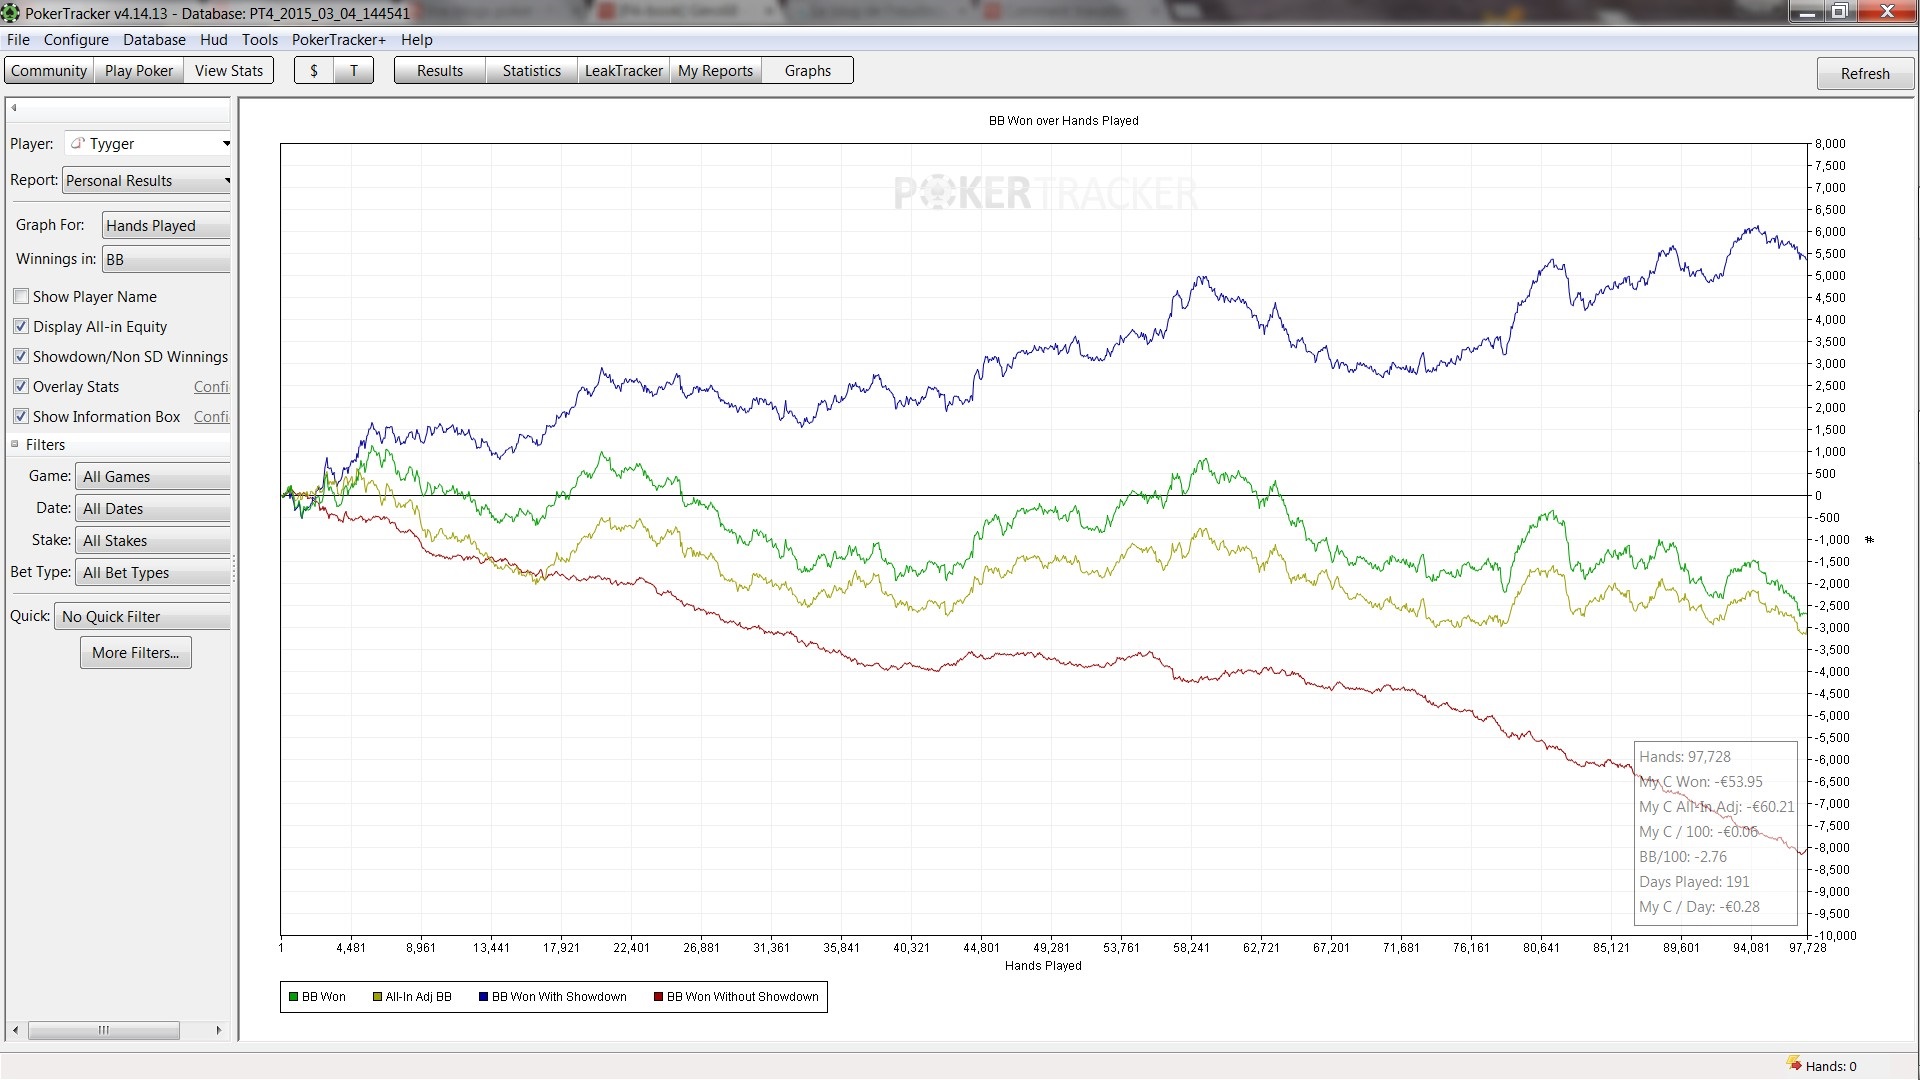Open the Database menu
Viewport: 1920px width, 1080px height.
click(154, 40)
